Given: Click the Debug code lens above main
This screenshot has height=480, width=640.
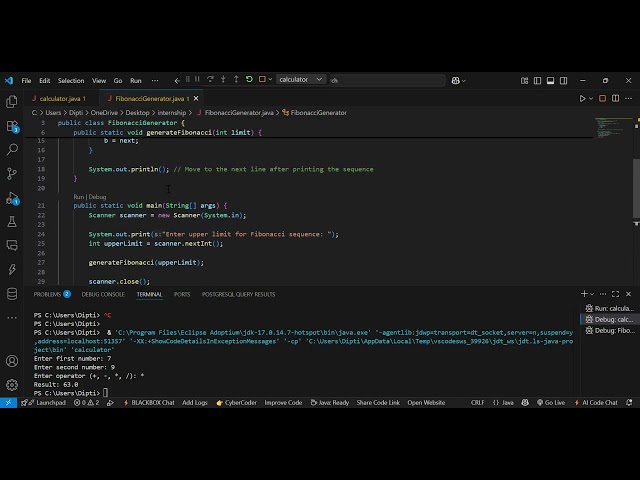Looking at the screenshot, I should 97,197.
